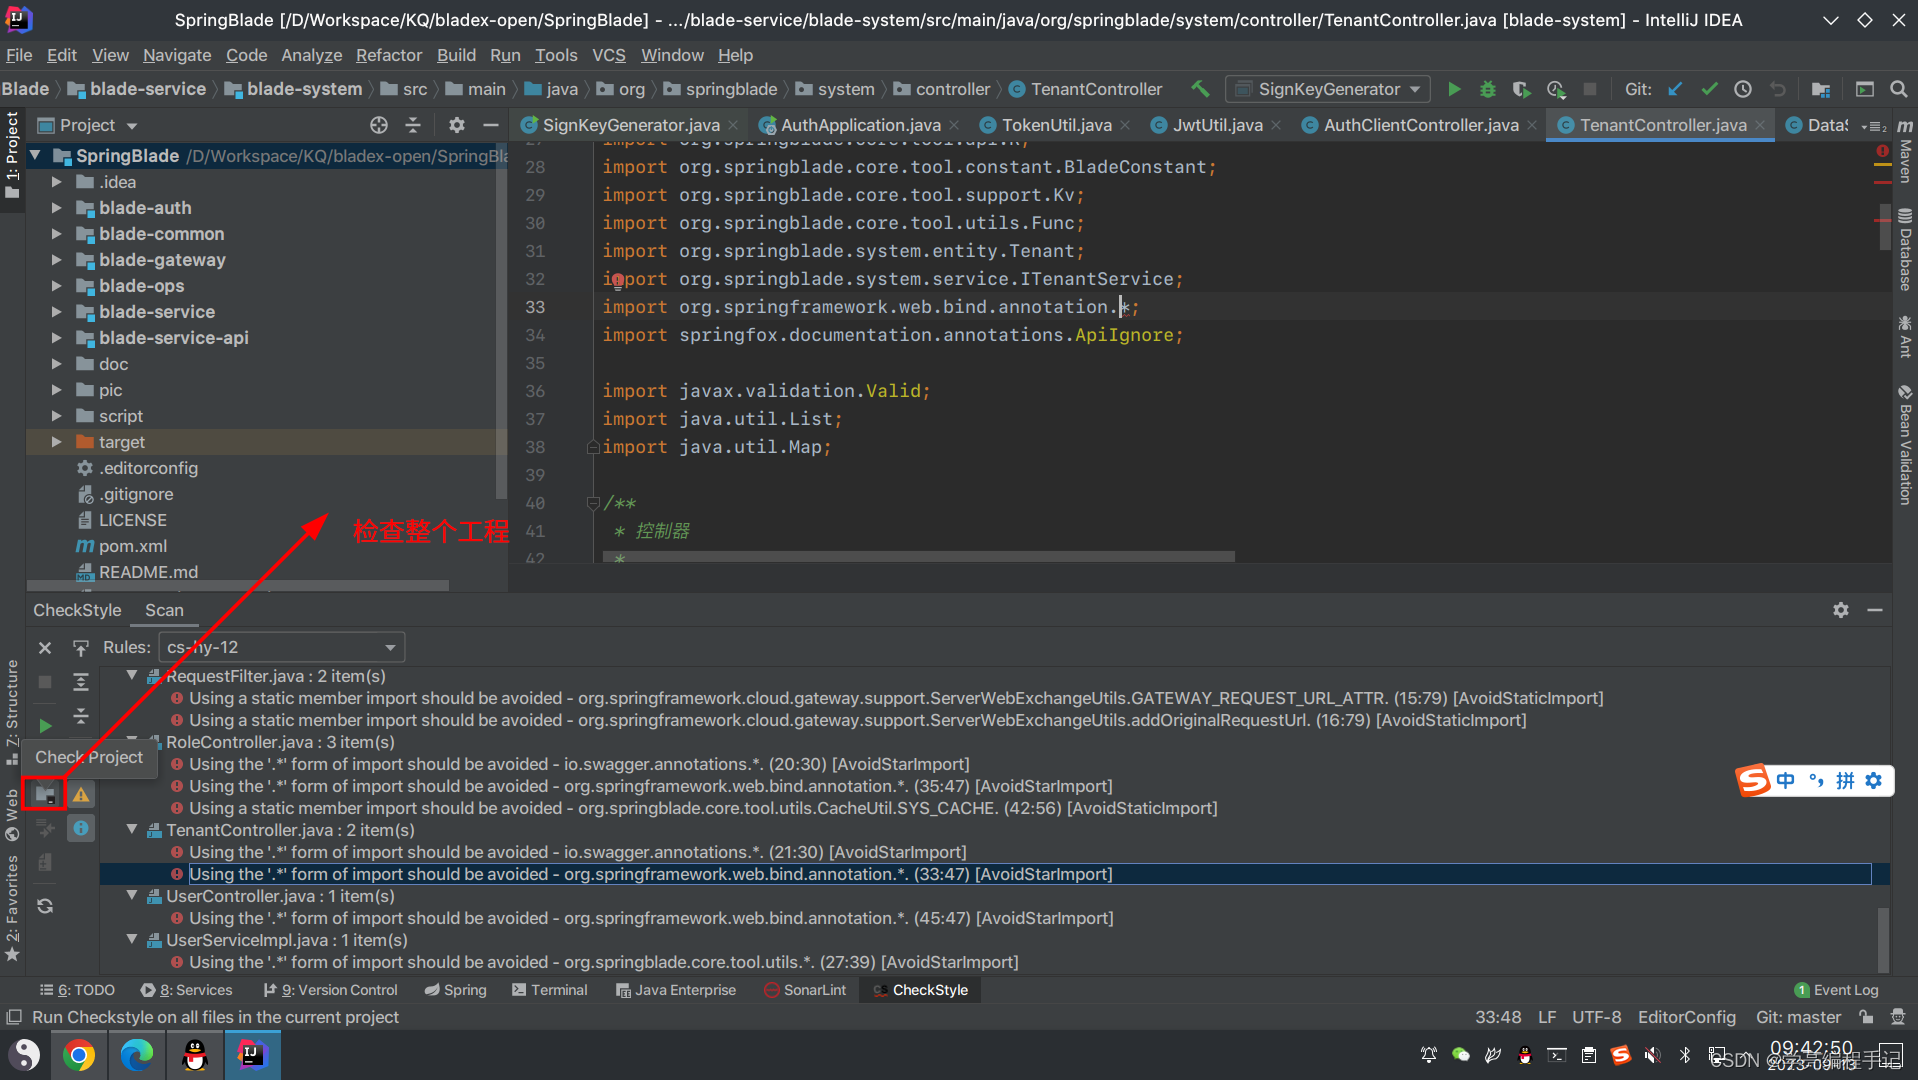This screenshot has width=1918, height=1080.
Task: Open the Refactor menu
Action: [389, 55]
